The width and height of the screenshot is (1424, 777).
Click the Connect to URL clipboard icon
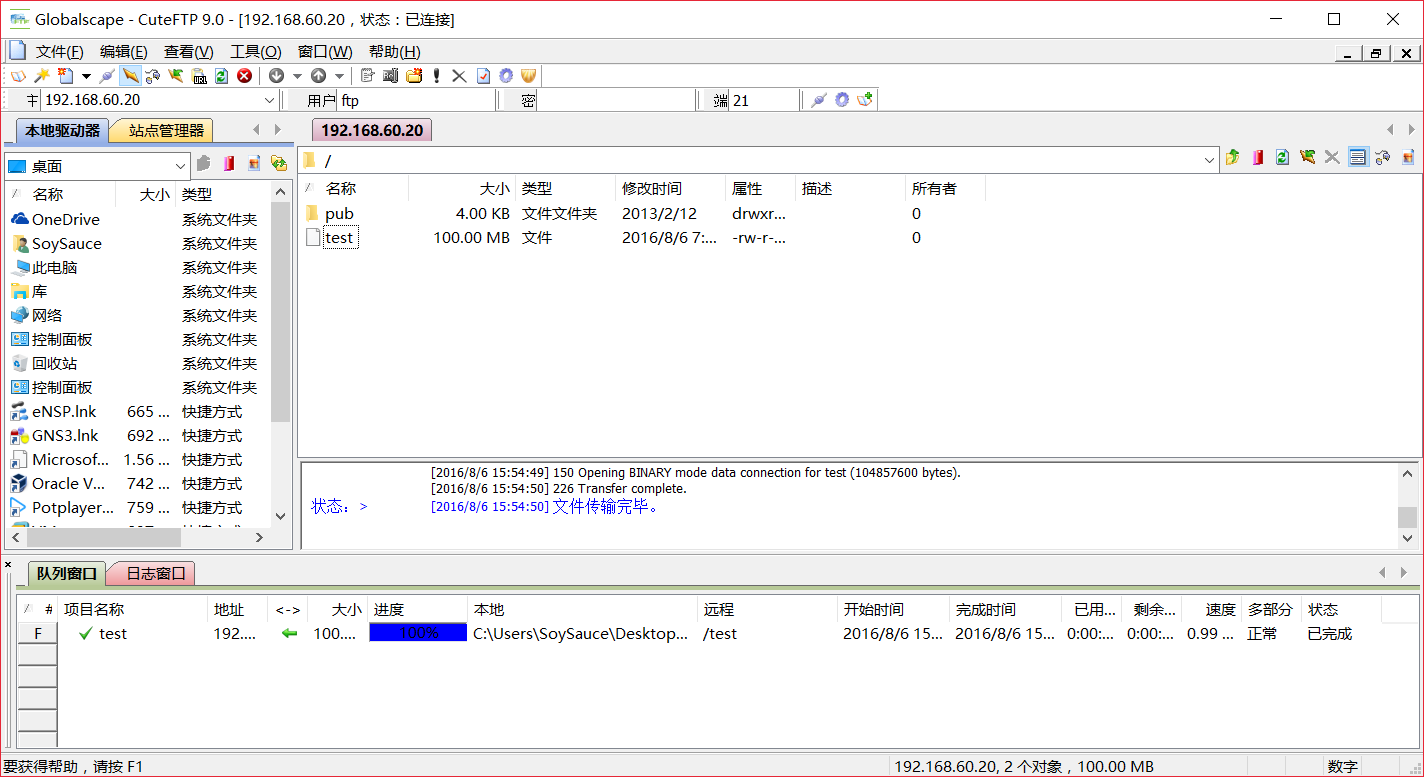click(x=199, y=76)
